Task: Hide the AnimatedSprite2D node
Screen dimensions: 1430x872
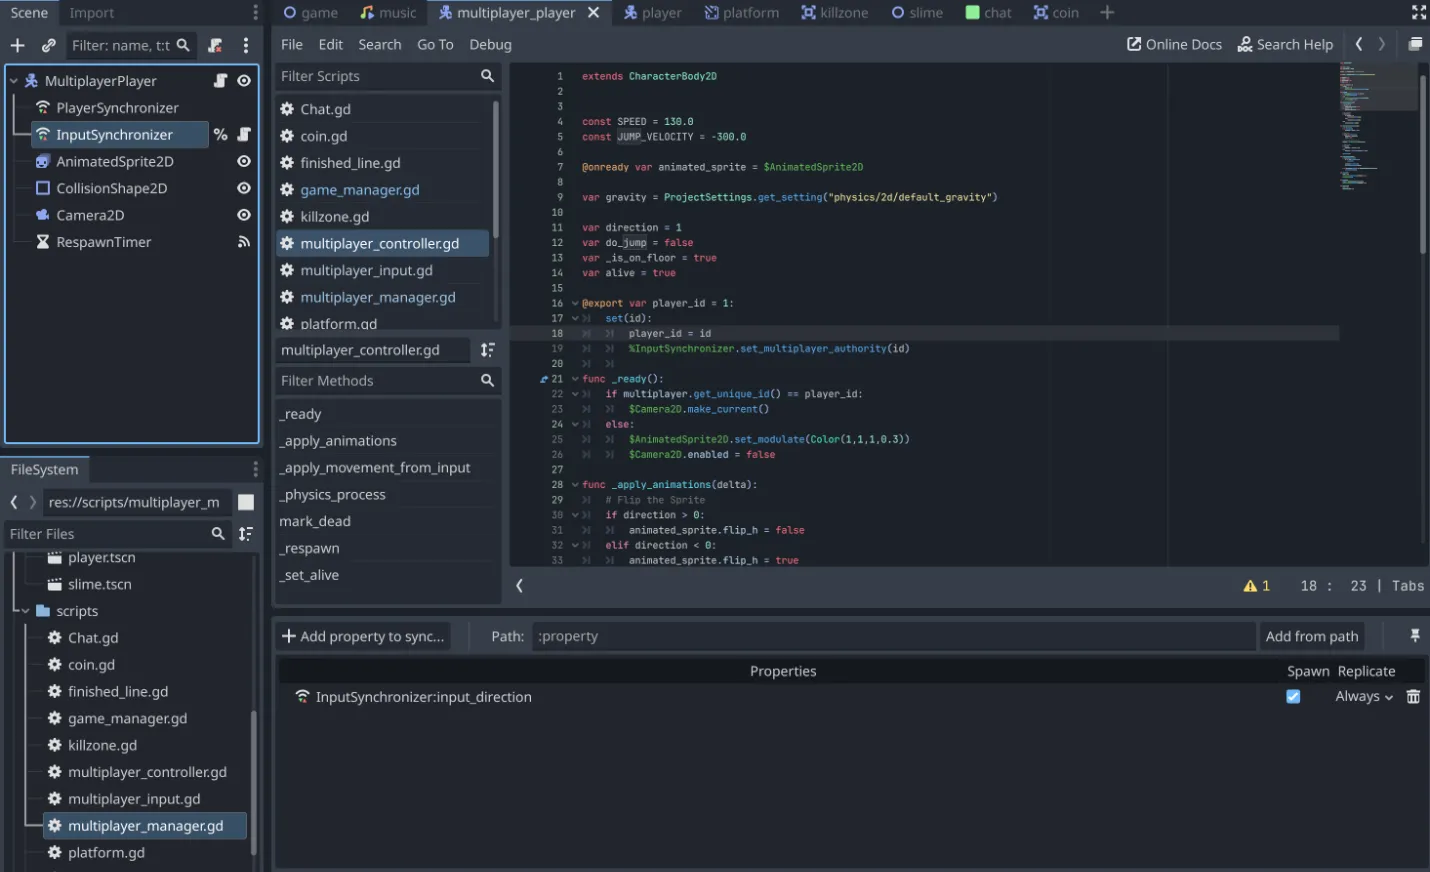Action: tap(243, 161)
